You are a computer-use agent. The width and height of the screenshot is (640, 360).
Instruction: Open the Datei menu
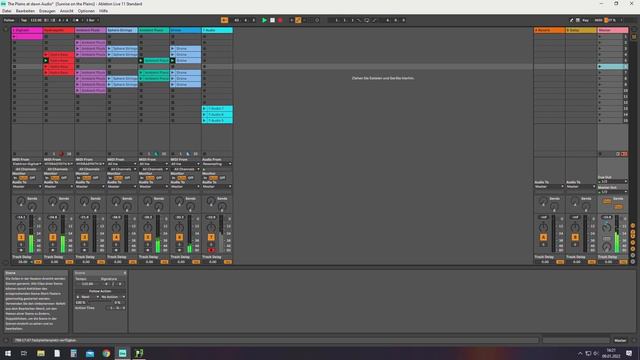(x=7, y=11)
